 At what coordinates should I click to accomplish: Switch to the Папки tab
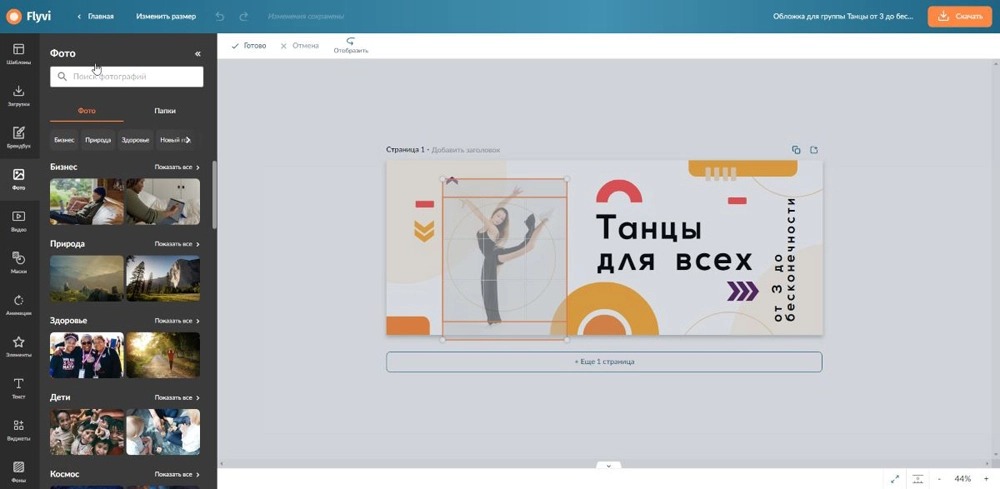pos(165,111)
